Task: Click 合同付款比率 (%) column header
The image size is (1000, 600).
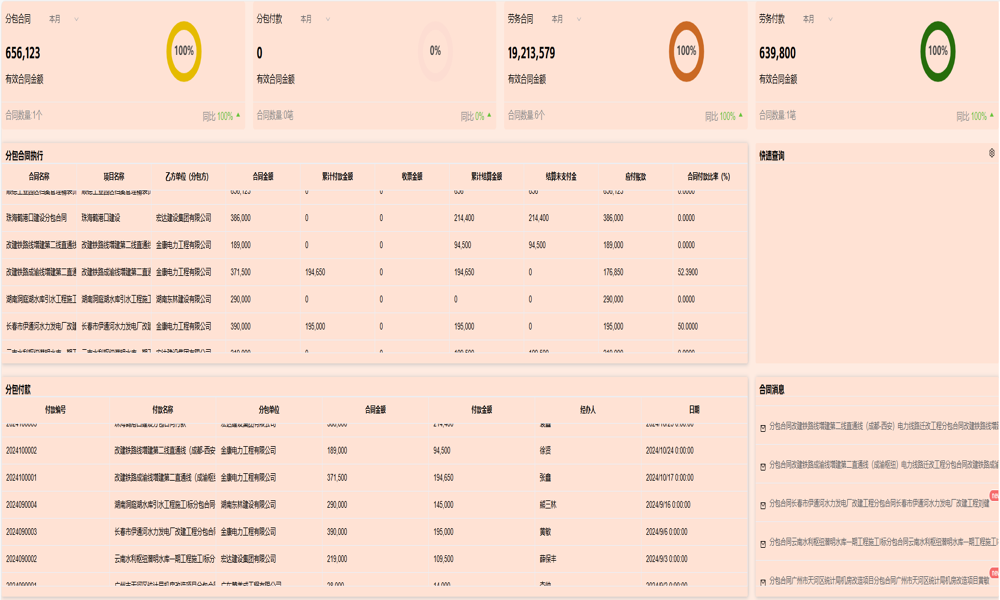Action: [x=708, y=177]
